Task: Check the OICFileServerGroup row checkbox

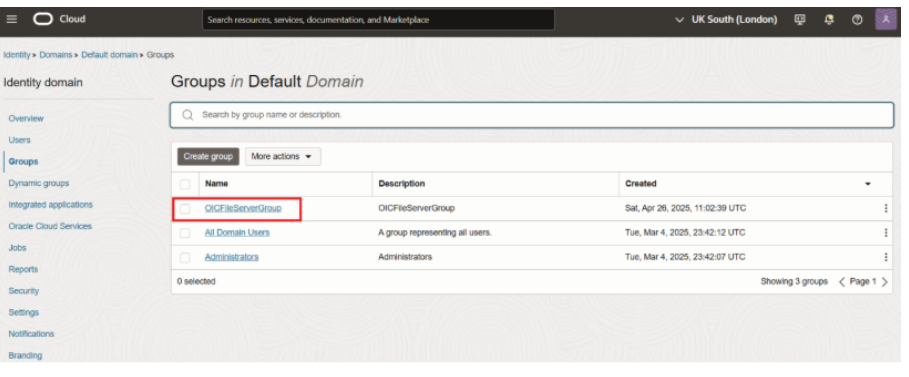Action: (x=185, y=209)
